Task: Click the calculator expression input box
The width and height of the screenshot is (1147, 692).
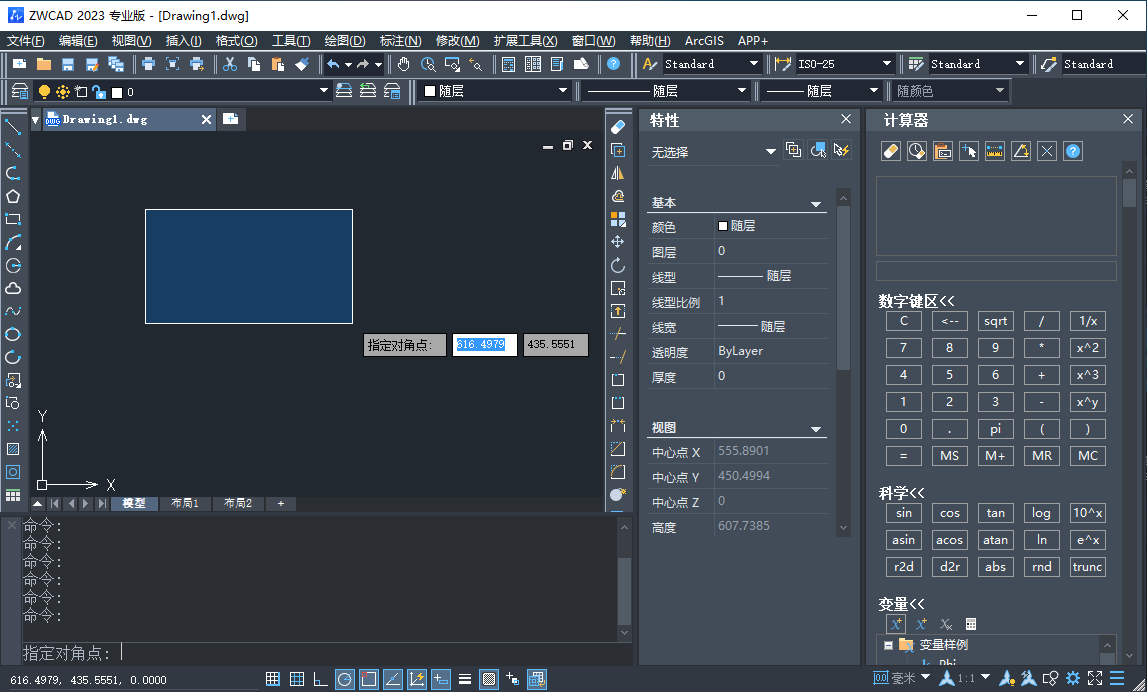Action: coord(996,271)
